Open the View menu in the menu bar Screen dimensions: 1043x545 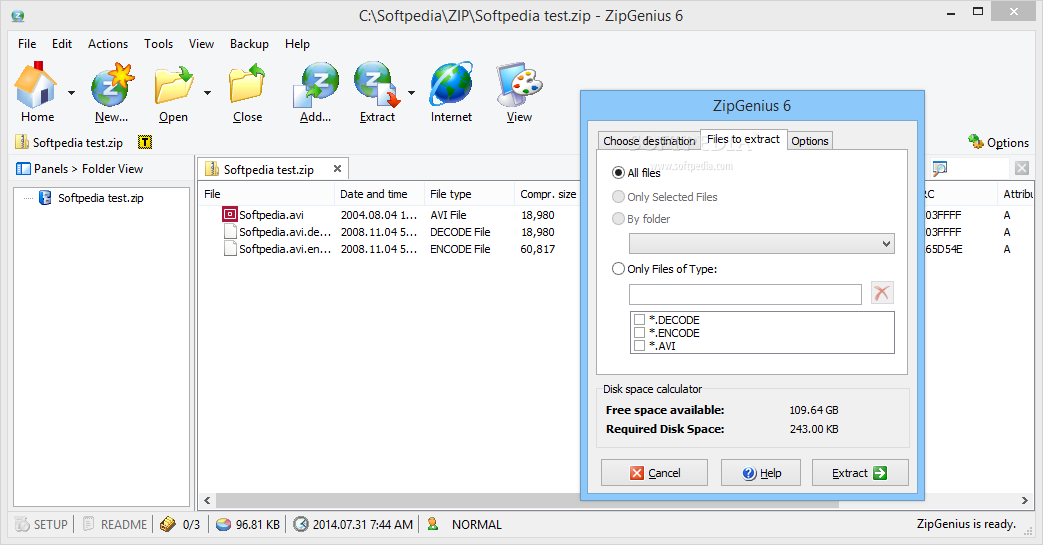coord(201,43)
